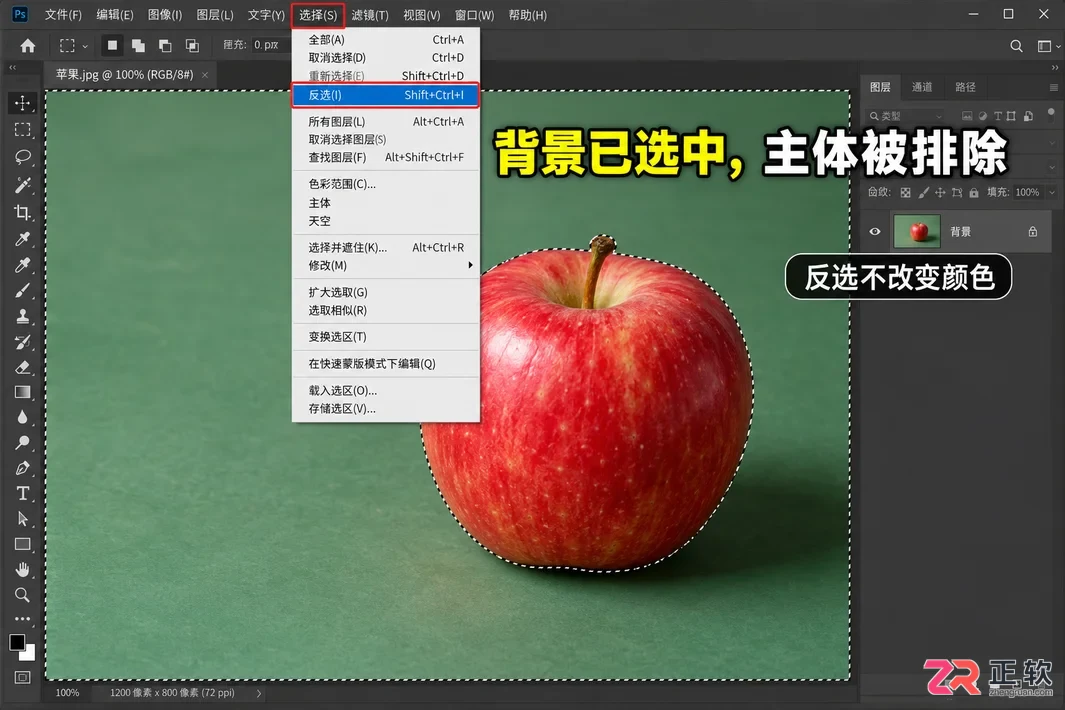Viewport: 1065px width, 710px height.
Task: Select the Dodge tool
Action: (22, 442)
